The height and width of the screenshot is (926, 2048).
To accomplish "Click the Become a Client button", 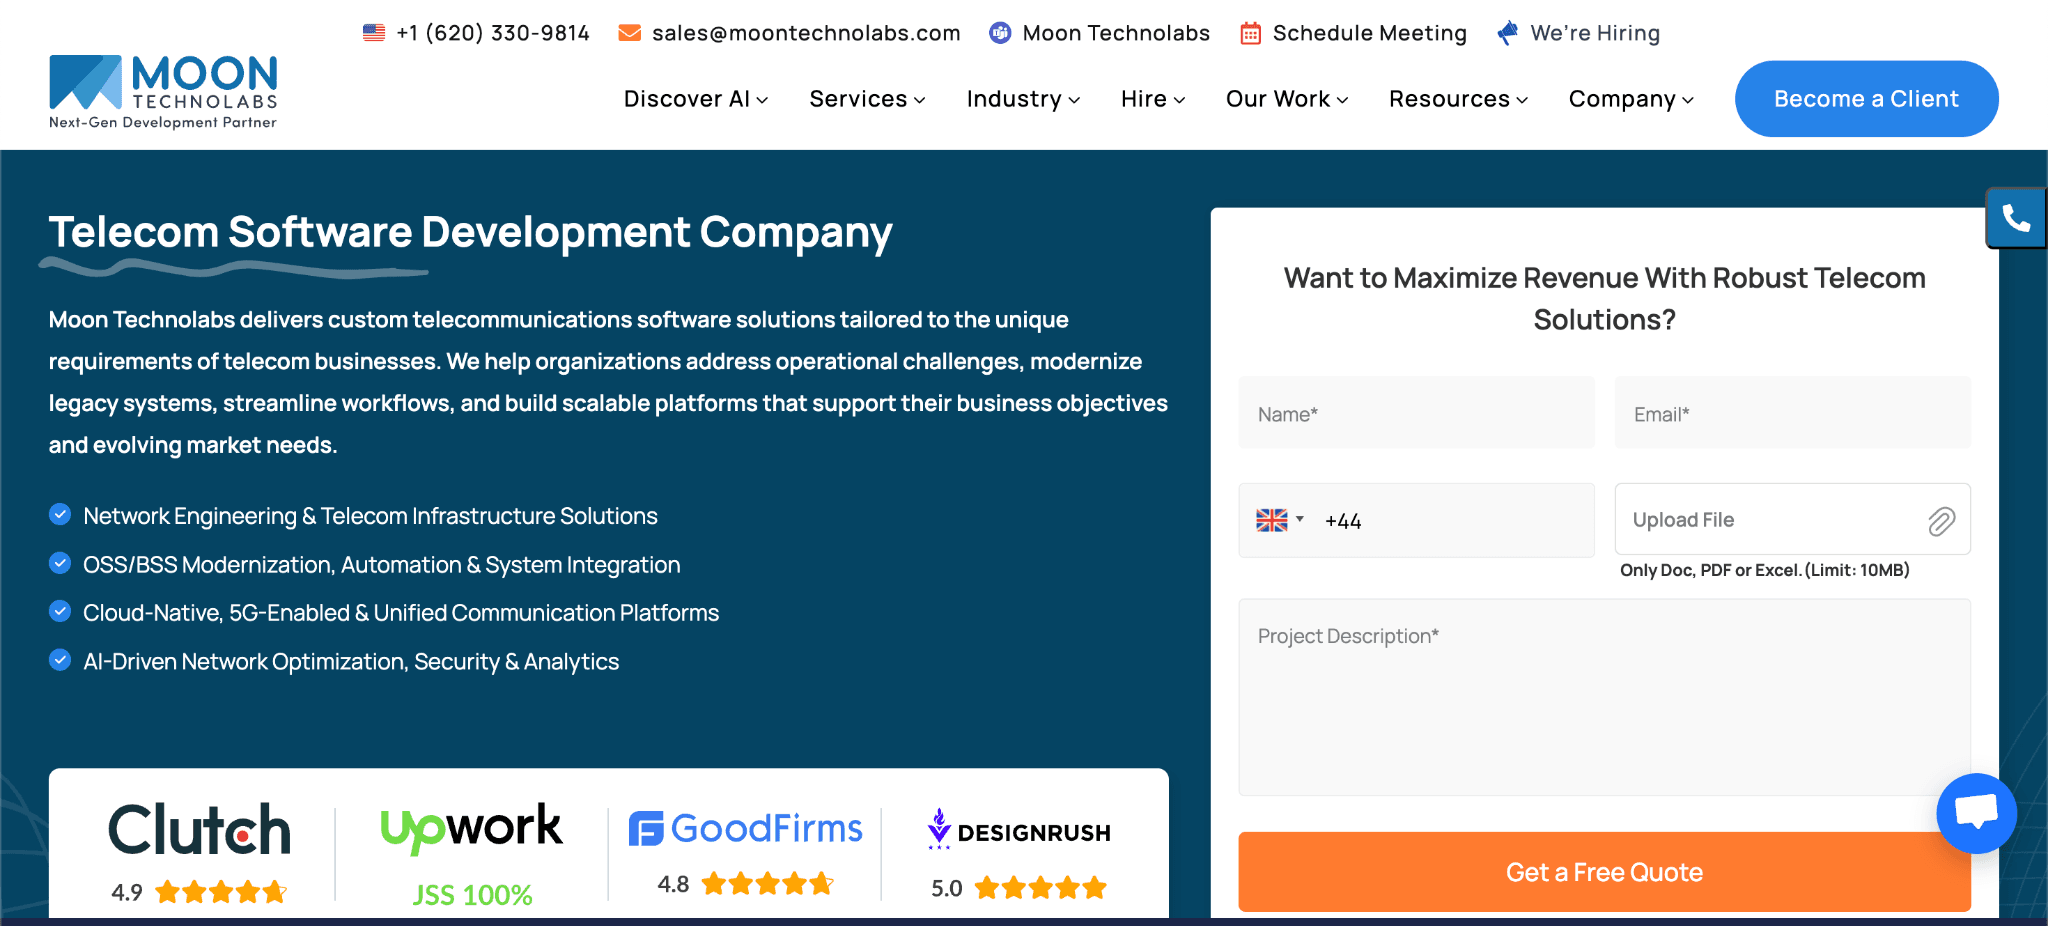I will coord(1866,99).
